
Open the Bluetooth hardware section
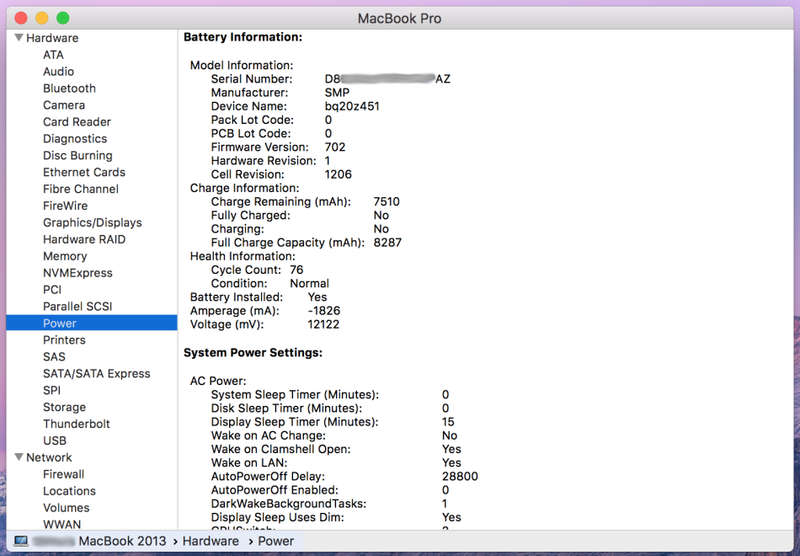pyautogui.click(x=69, y=88)
